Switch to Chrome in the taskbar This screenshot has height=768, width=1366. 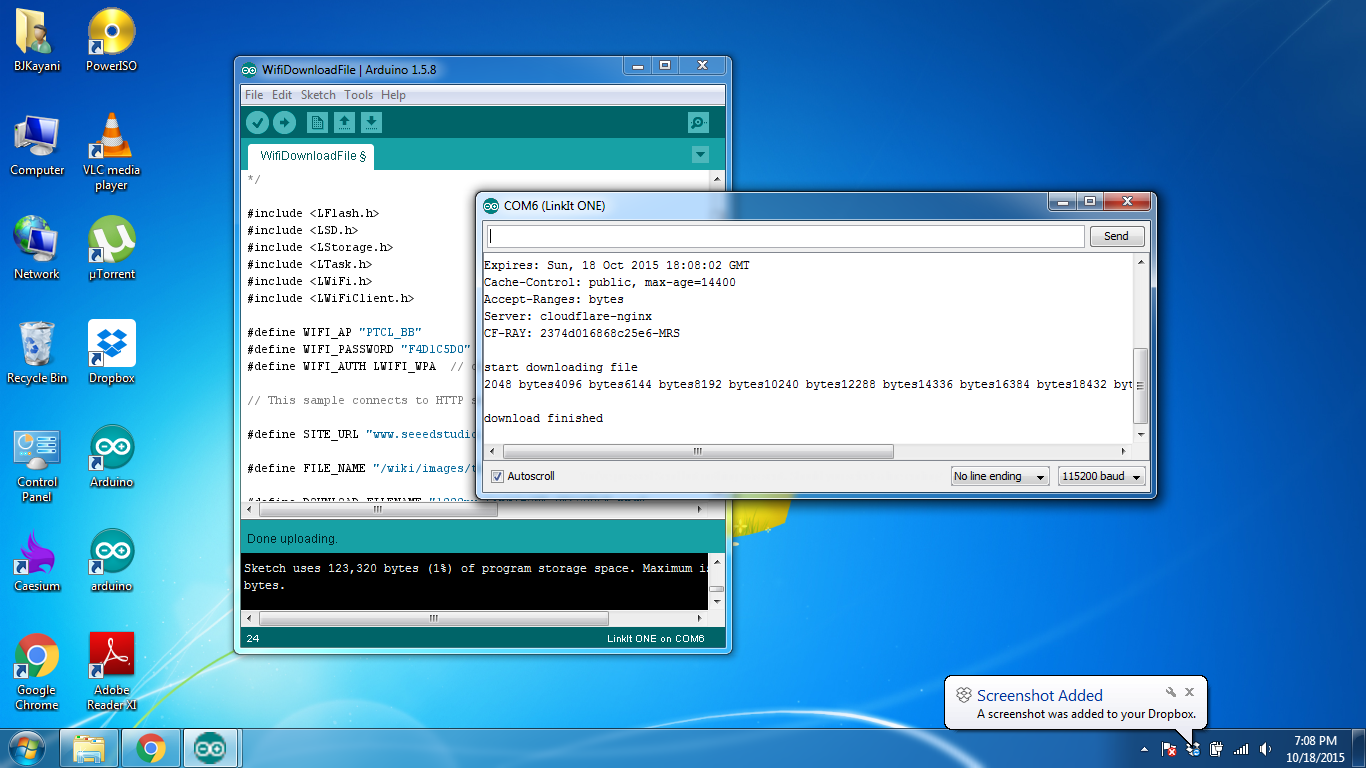tap(151, 748)
